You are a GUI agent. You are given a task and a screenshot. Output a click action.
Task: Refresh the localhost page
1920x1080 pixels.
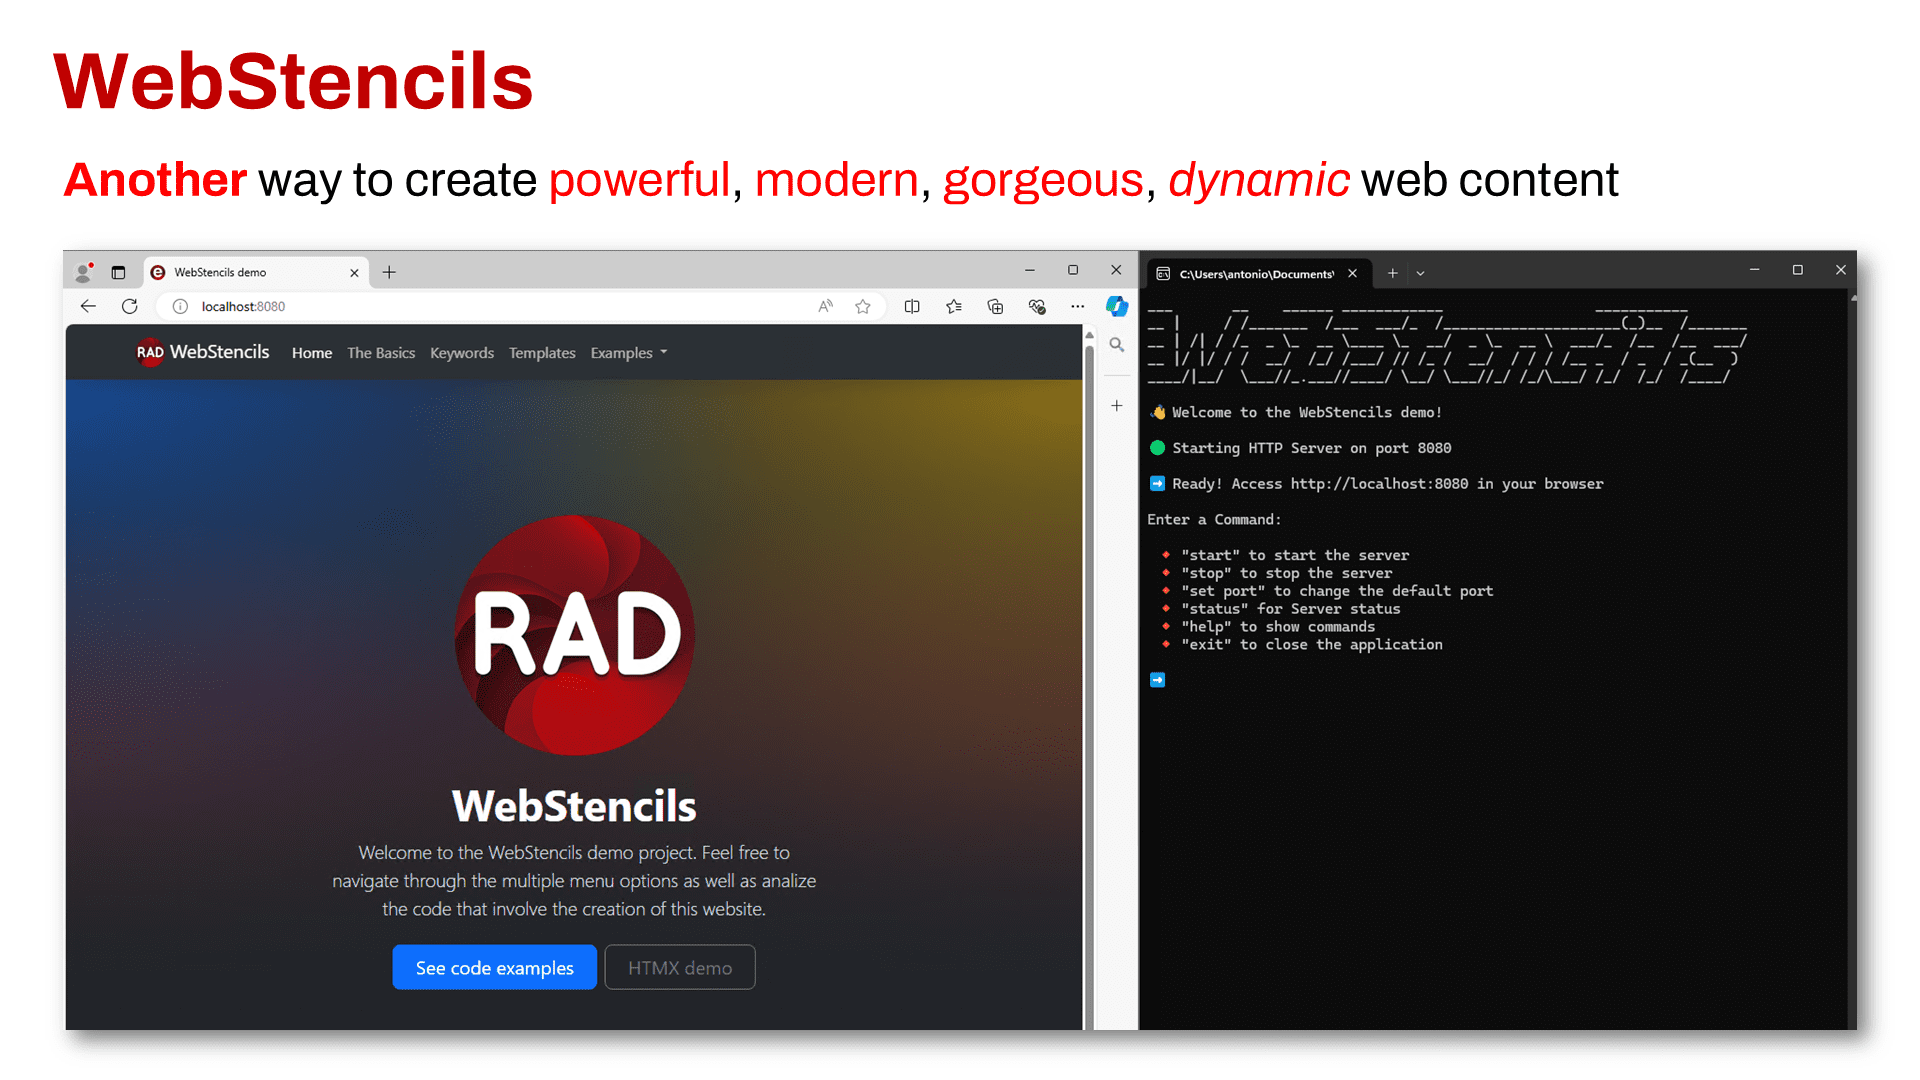[130, 306]
